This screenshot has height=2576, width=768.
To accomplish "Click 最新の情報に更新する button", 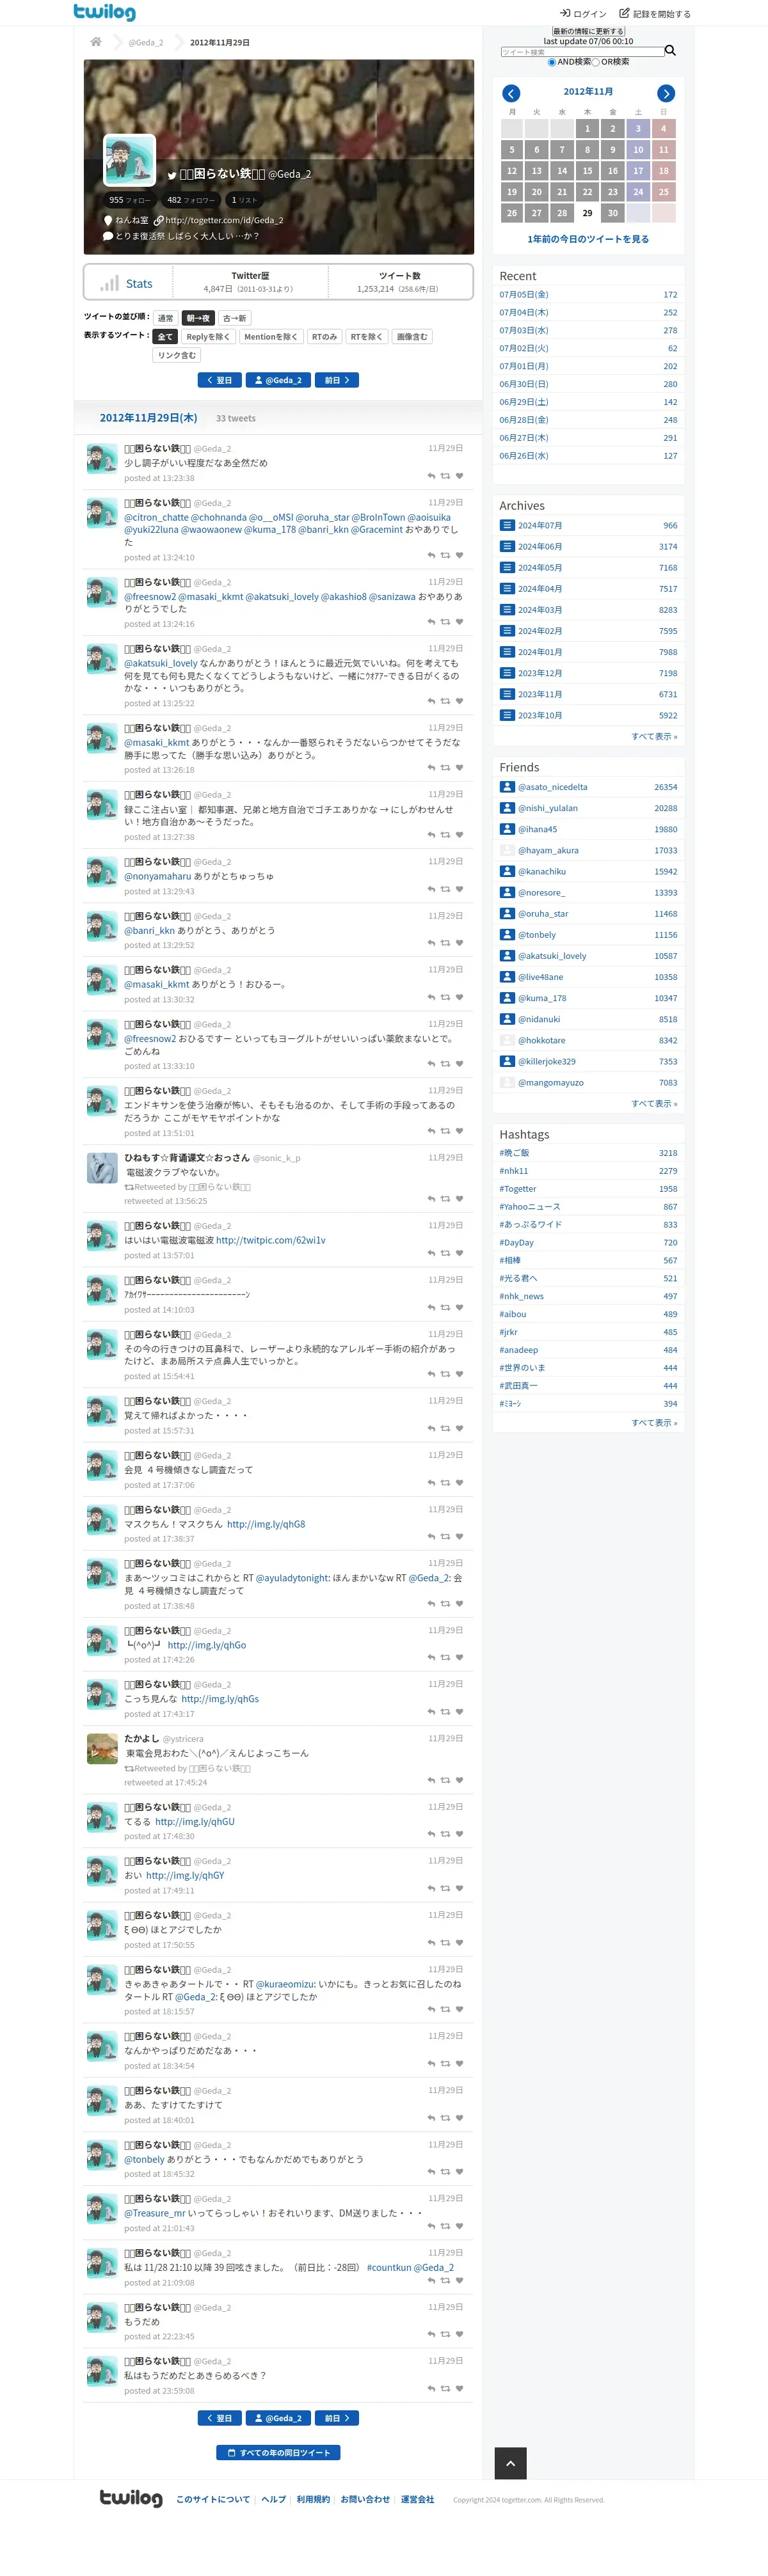I will [588, 31].
